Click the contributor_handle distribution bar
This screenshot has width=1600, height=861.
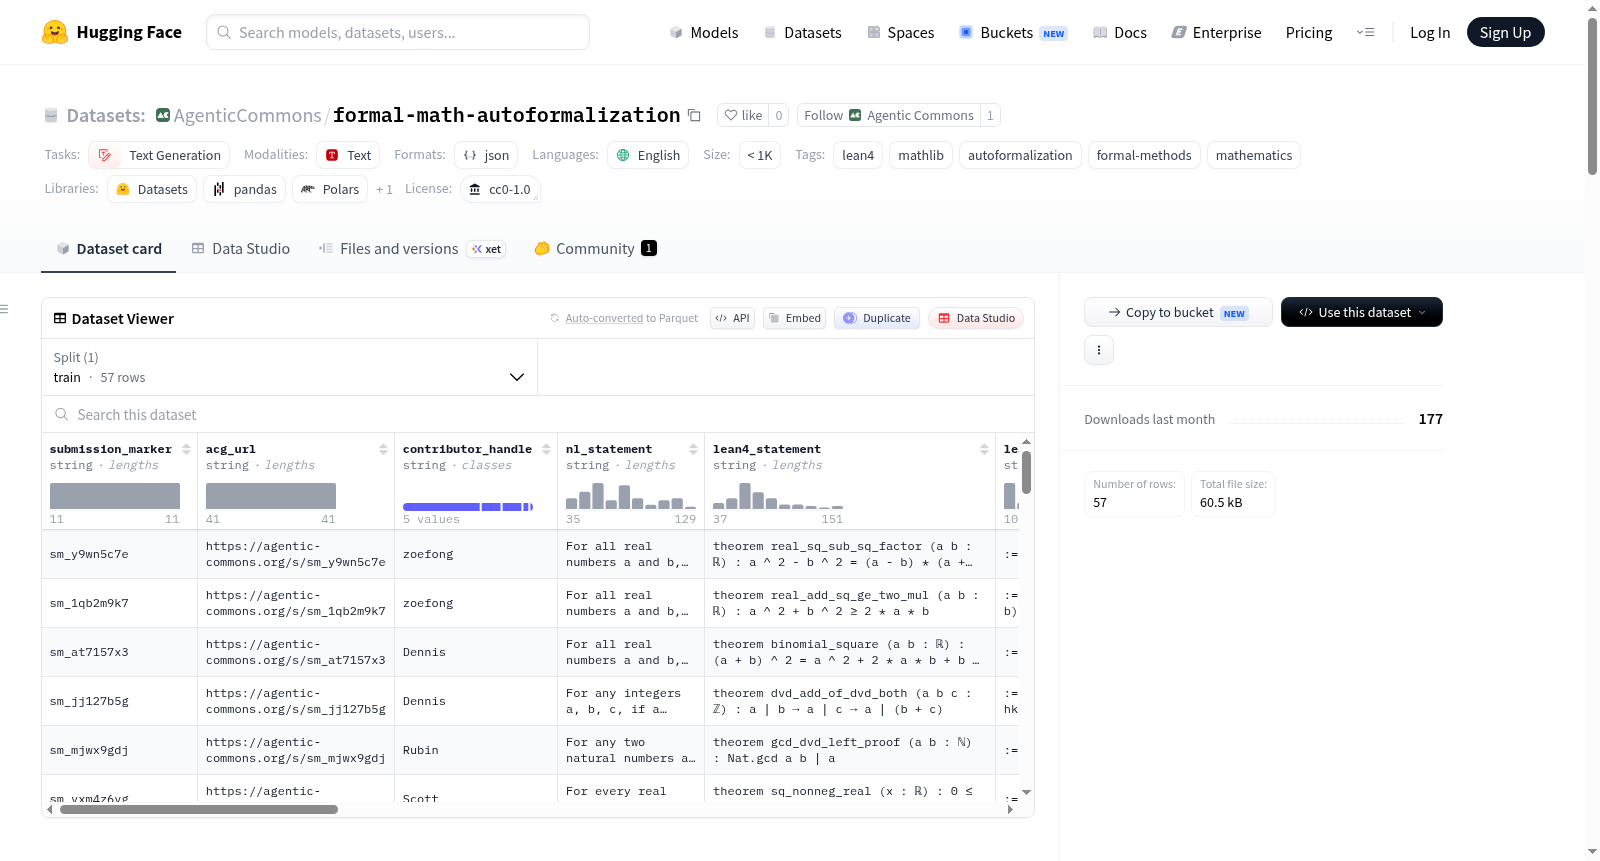(468, 507)
